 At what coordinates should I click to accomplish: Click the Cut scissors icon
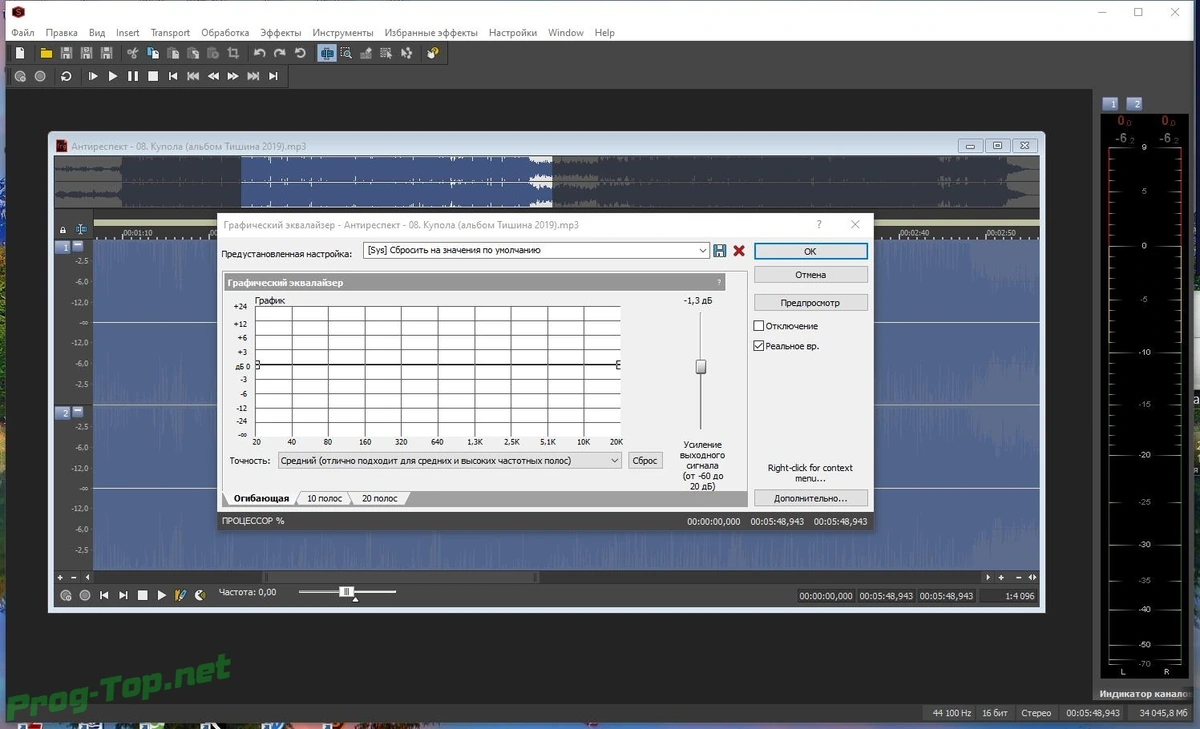pyautogui.click(x=132, y=53)
